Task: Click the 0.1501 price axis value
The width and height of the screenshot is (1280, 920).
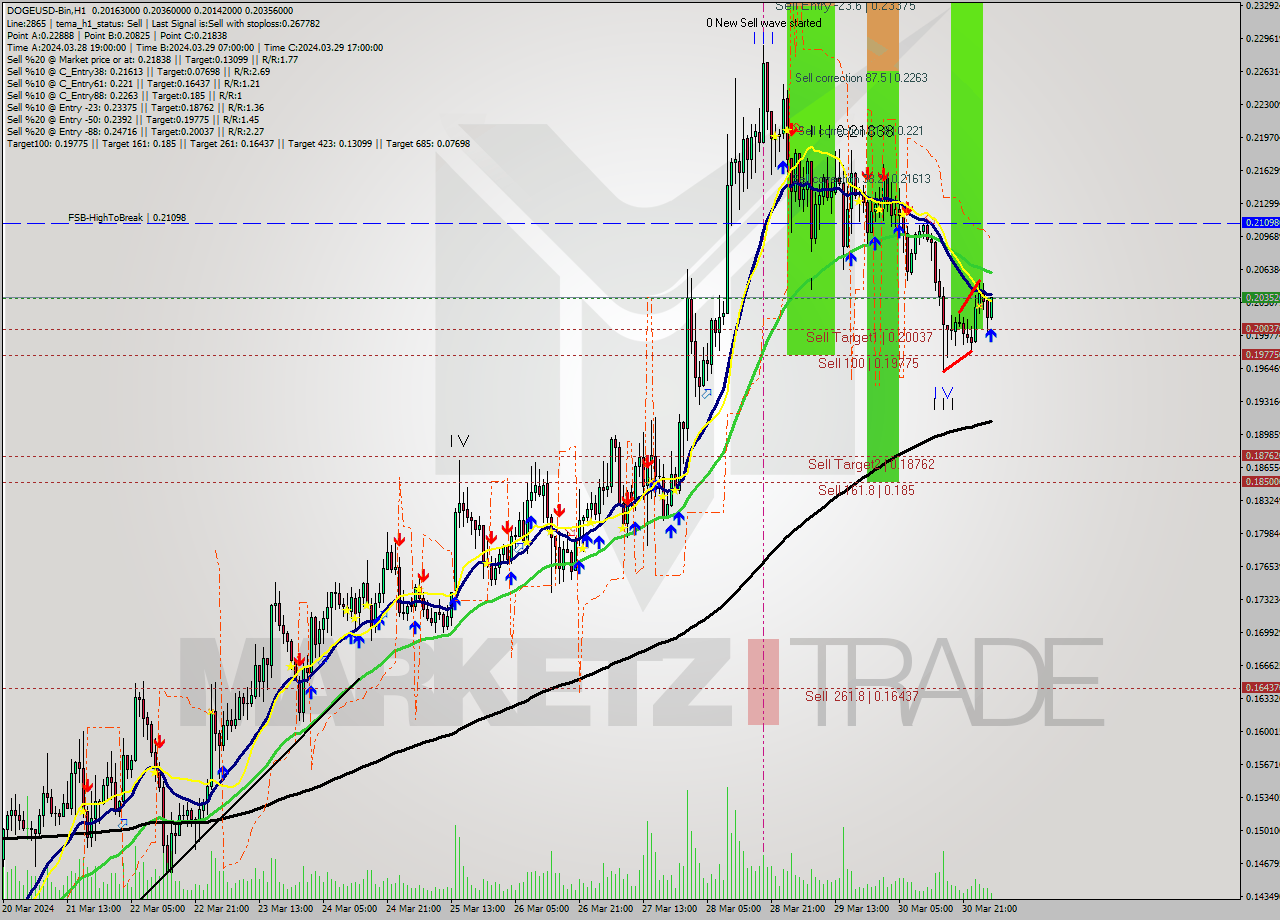Action: click(x=1262, y=831)
